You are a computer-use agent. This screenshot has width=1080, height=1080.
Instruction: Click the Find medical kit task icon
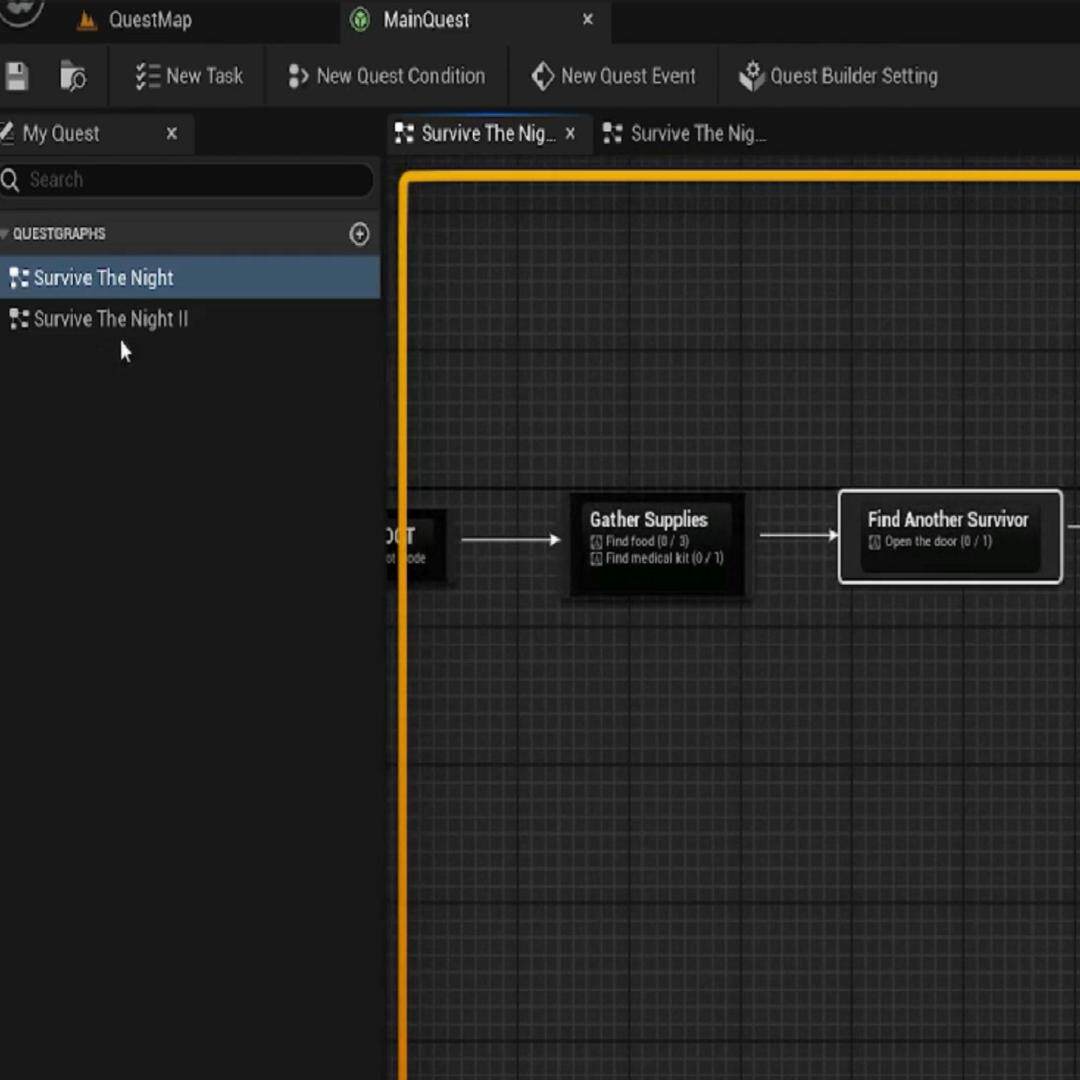[x=596, y=559]
